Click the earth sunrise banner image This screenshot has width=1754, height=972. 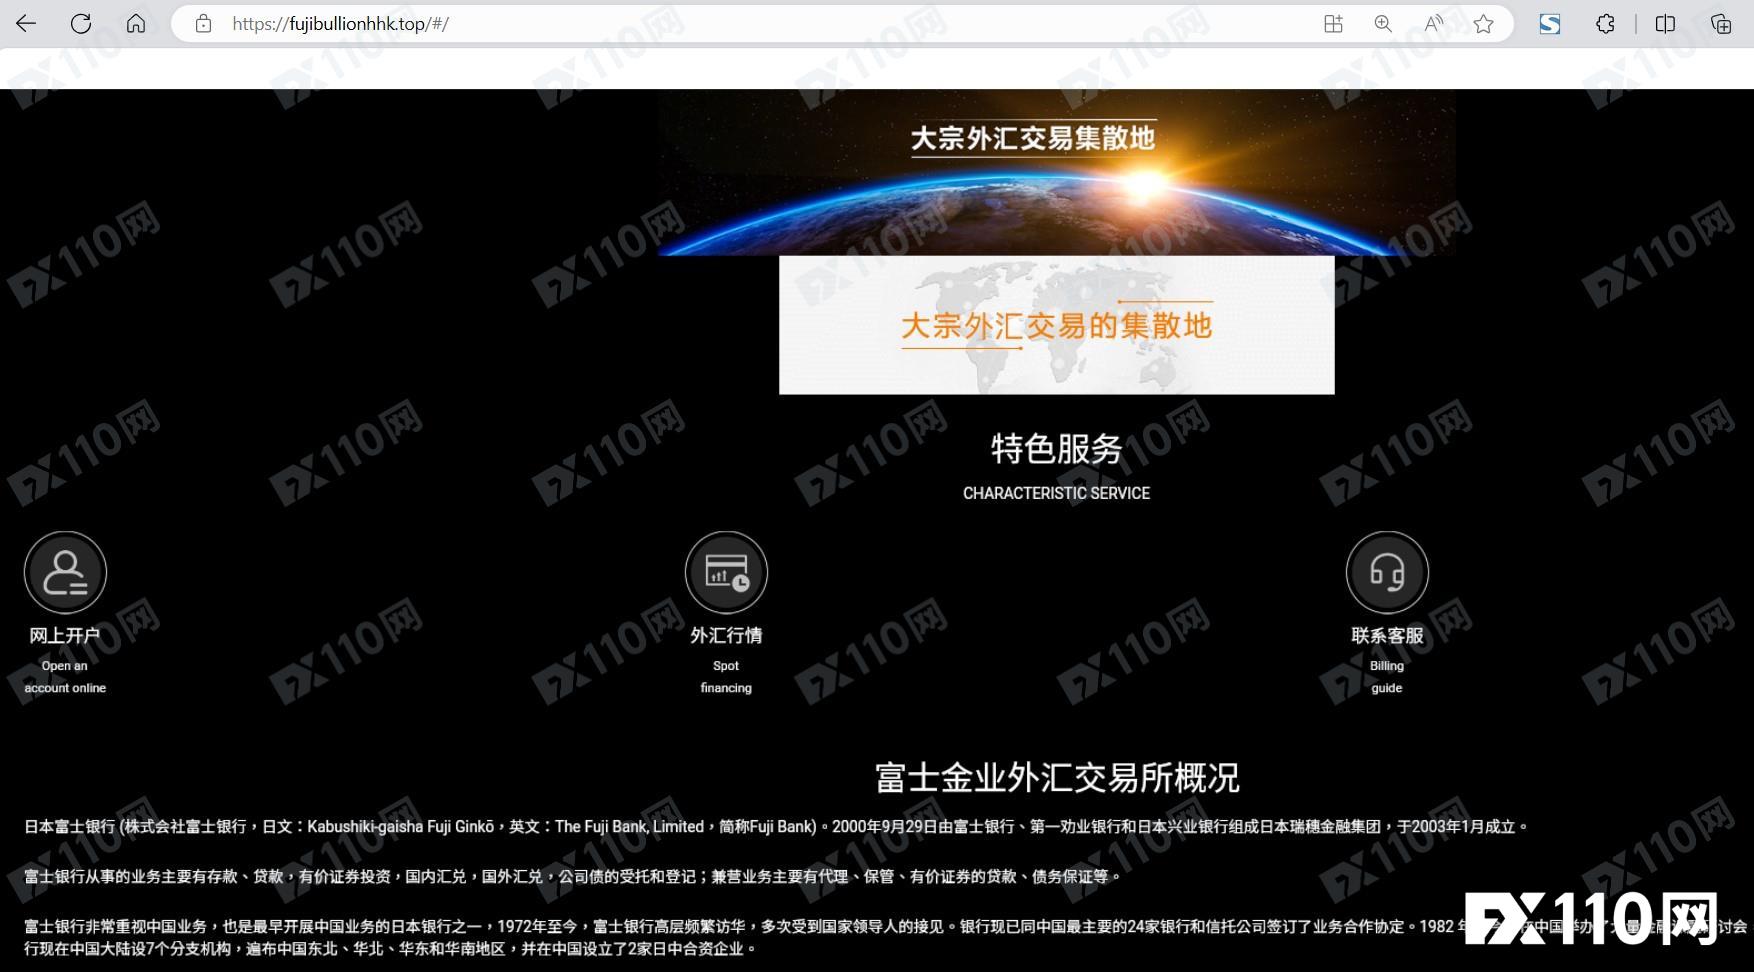[1057, 172]
